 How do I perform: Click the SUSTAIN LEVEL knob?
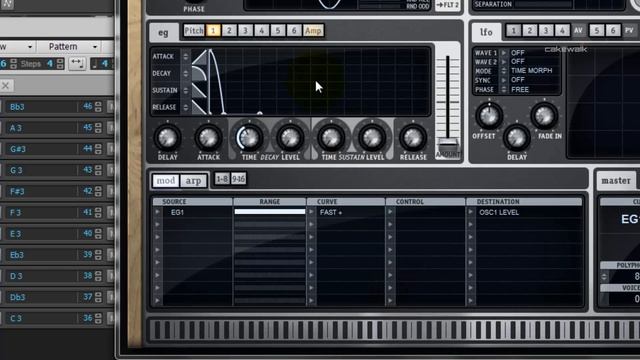click(x=371, y=138)
